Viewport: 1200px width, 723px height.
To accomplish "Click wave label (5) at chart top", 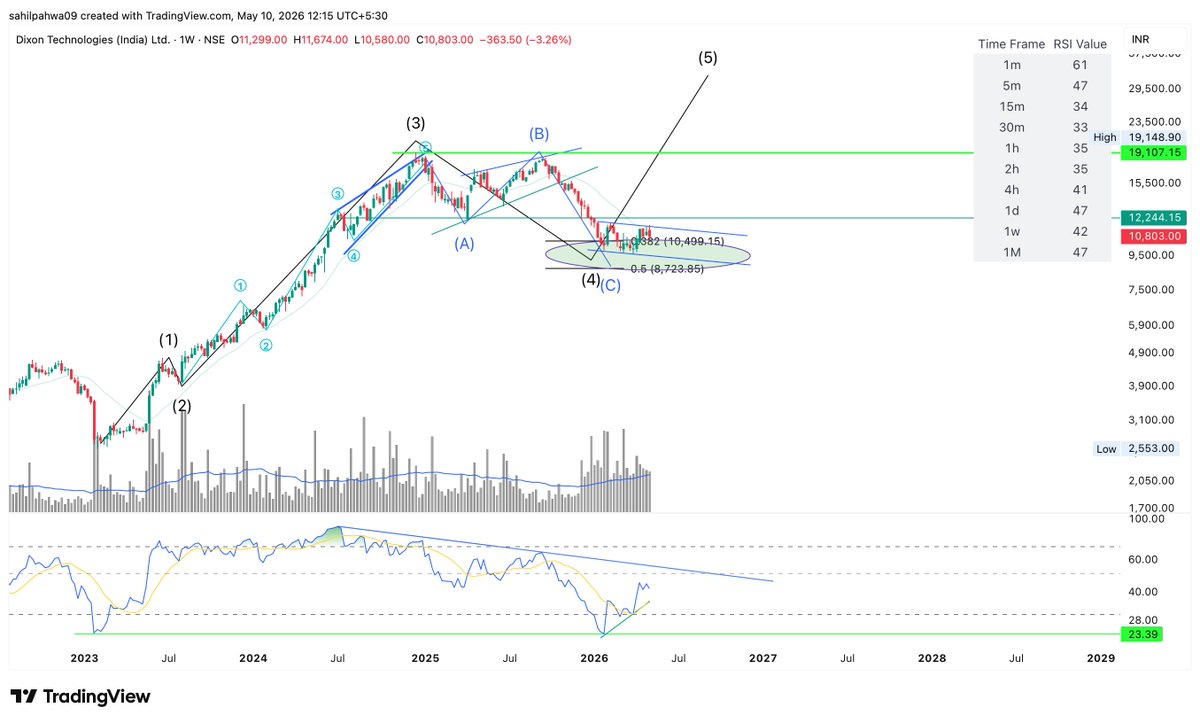I will [x=707, y=57].
